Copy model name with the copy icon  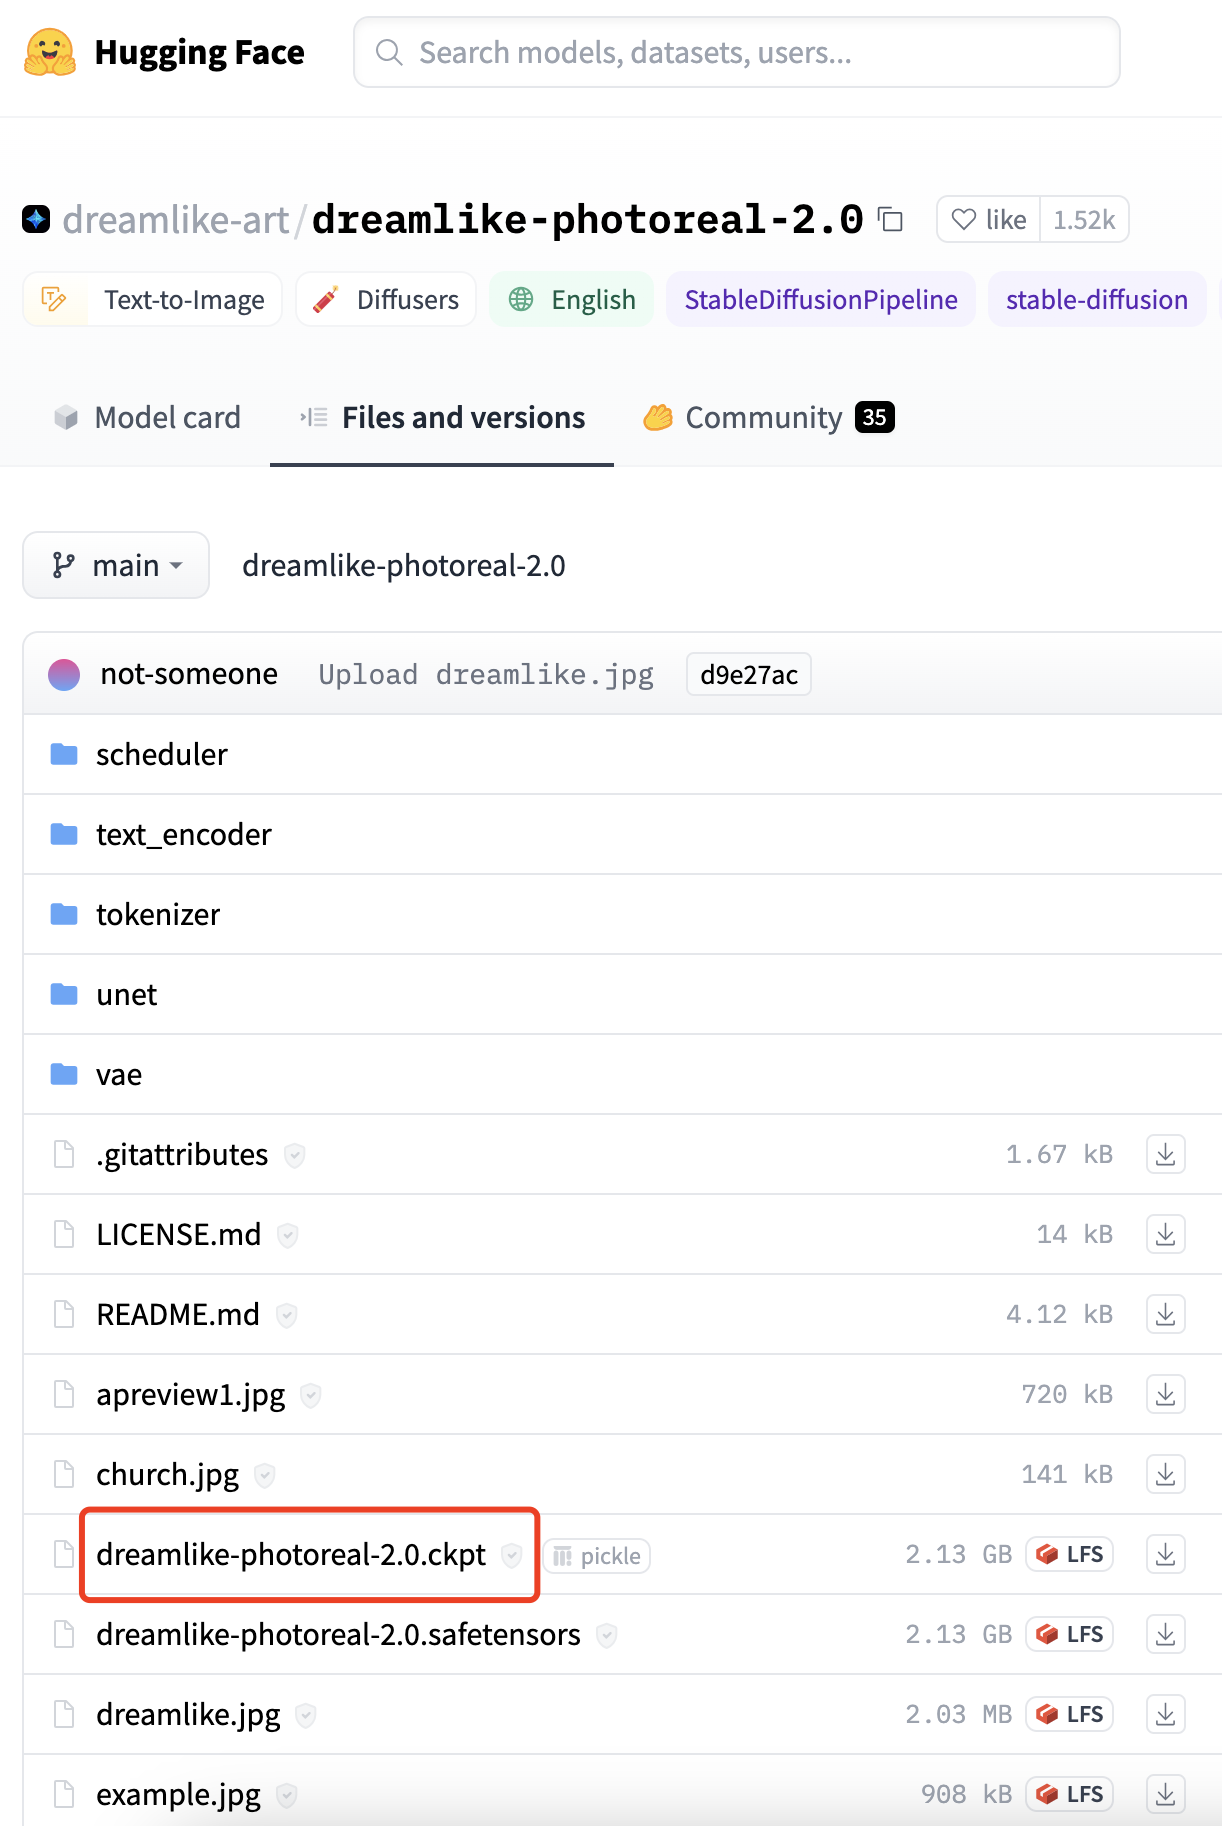[x=890, y=219]
